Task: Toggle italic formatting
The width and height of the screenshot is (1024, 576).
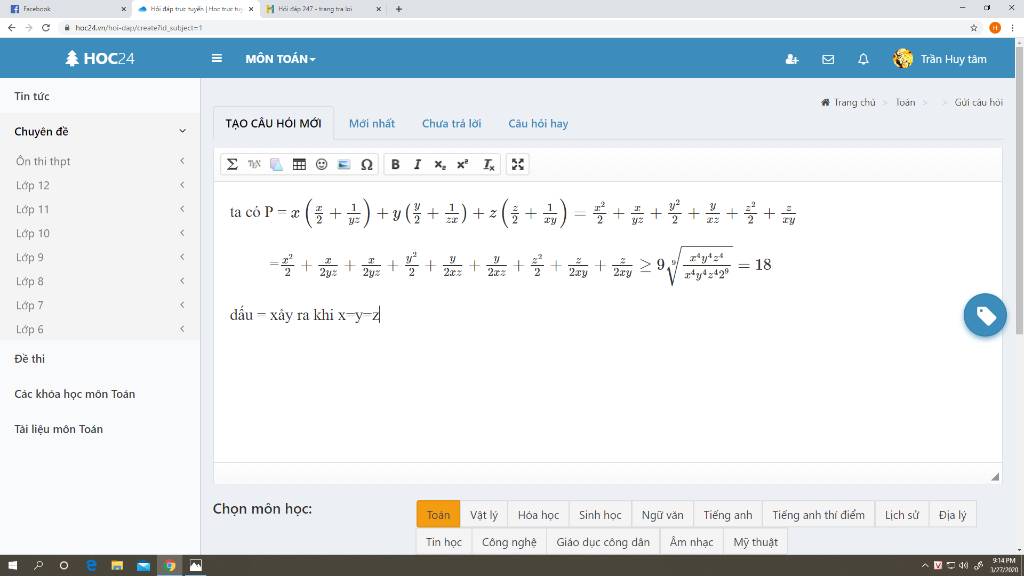Action: [417, 165]
